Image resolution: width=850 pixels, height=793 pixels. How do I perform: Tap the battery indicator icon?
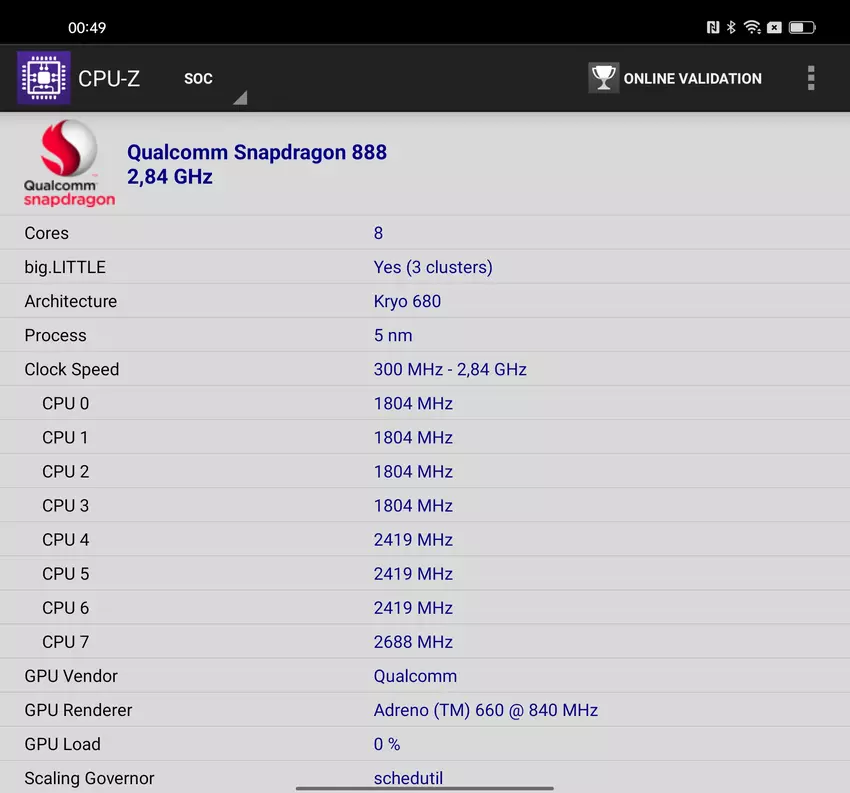click(800, 27)
